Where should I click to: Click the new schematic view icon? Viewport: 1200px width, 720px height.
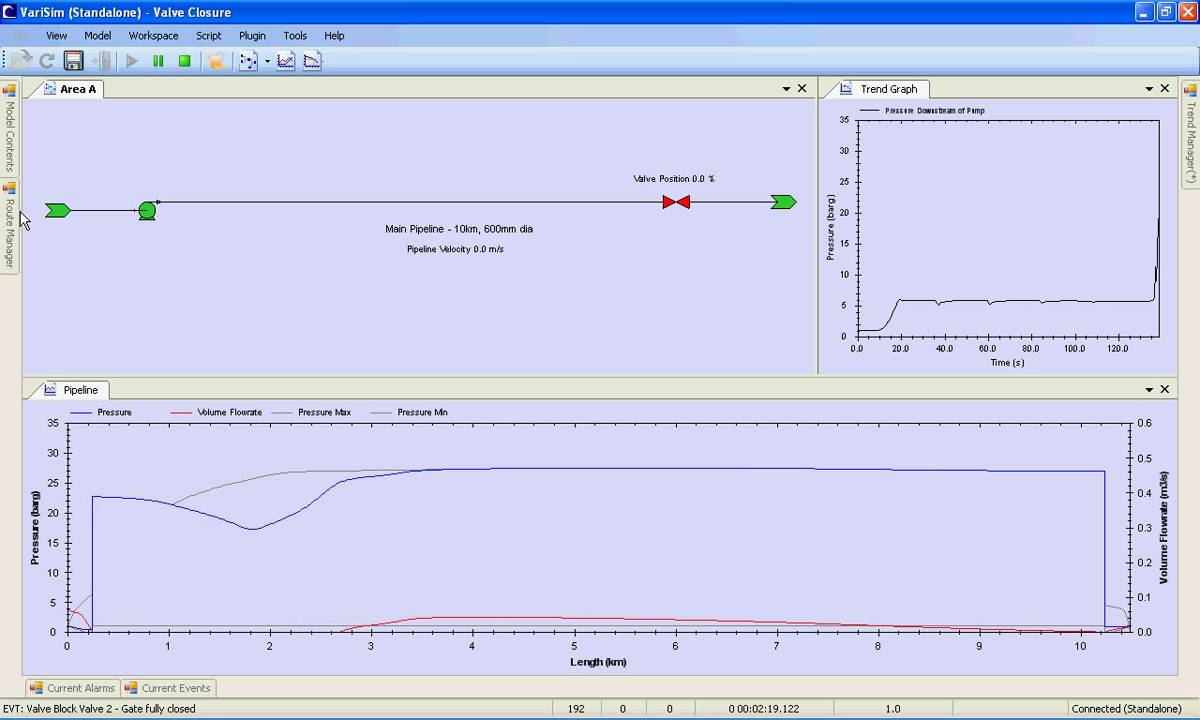[248, 61]
